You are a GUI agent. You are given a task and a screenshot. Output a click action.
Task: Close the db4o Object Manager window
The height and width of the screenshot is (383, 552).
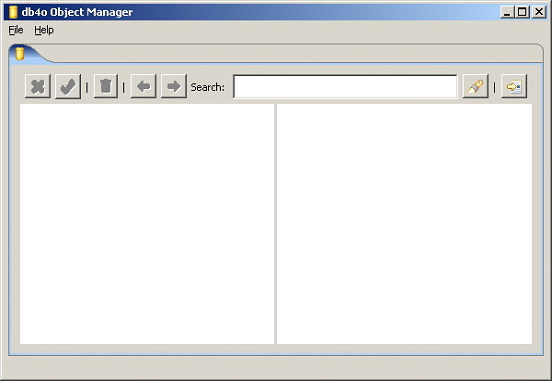(x=539, y=12)
